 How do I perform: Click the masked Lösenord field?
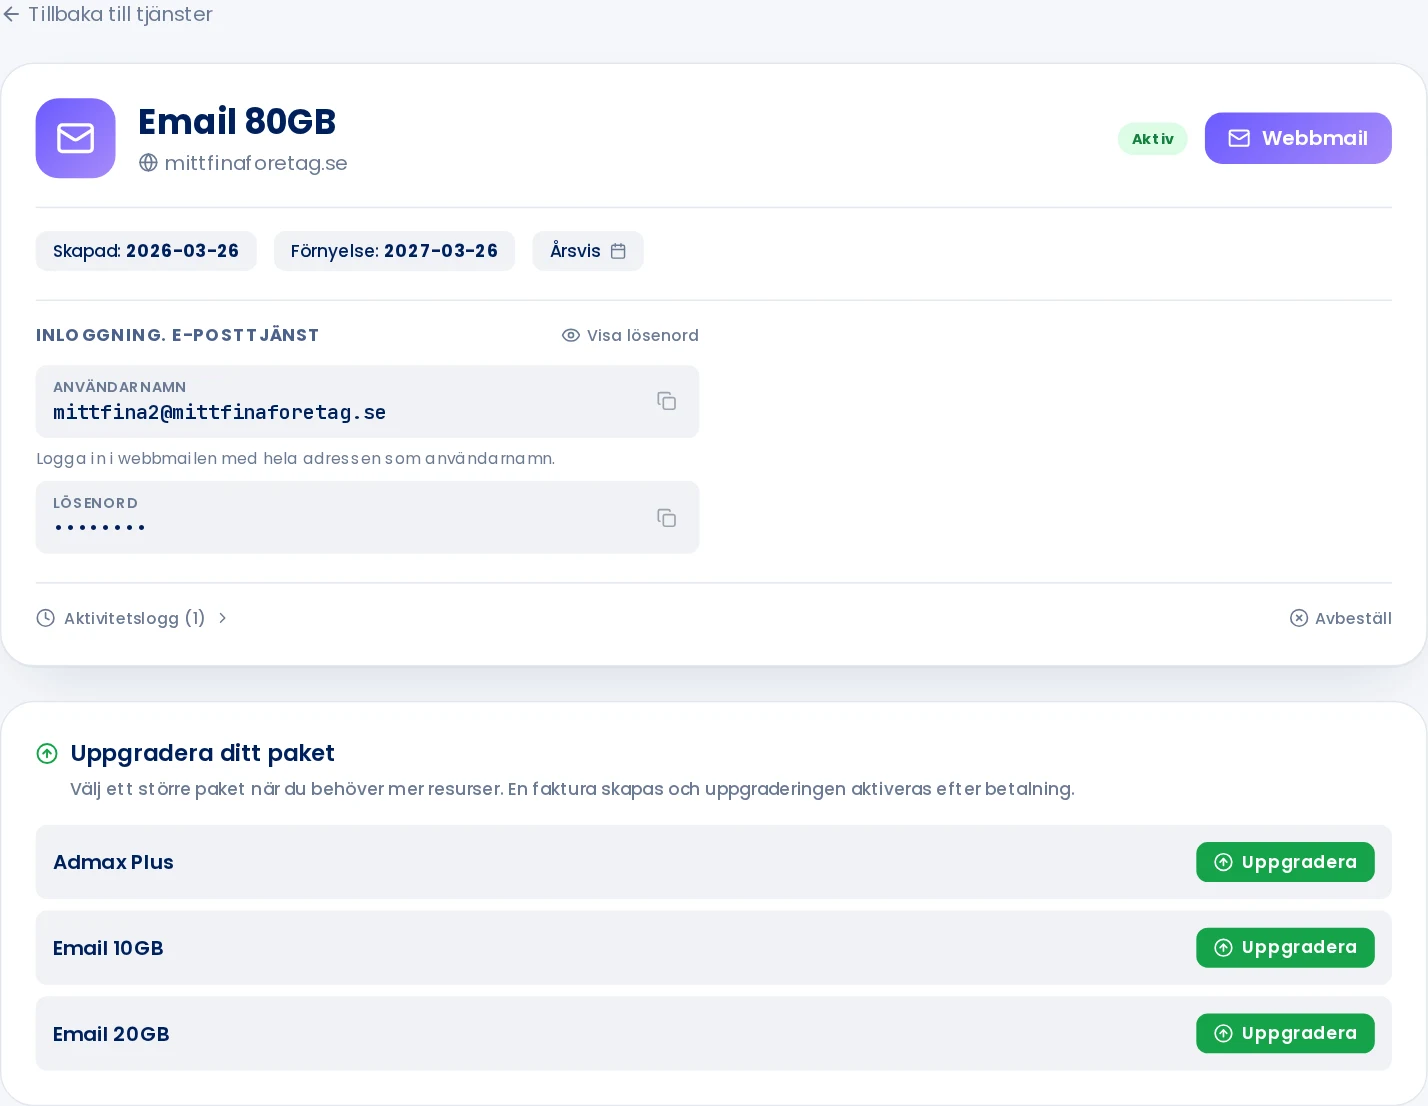tap(367, 517)
